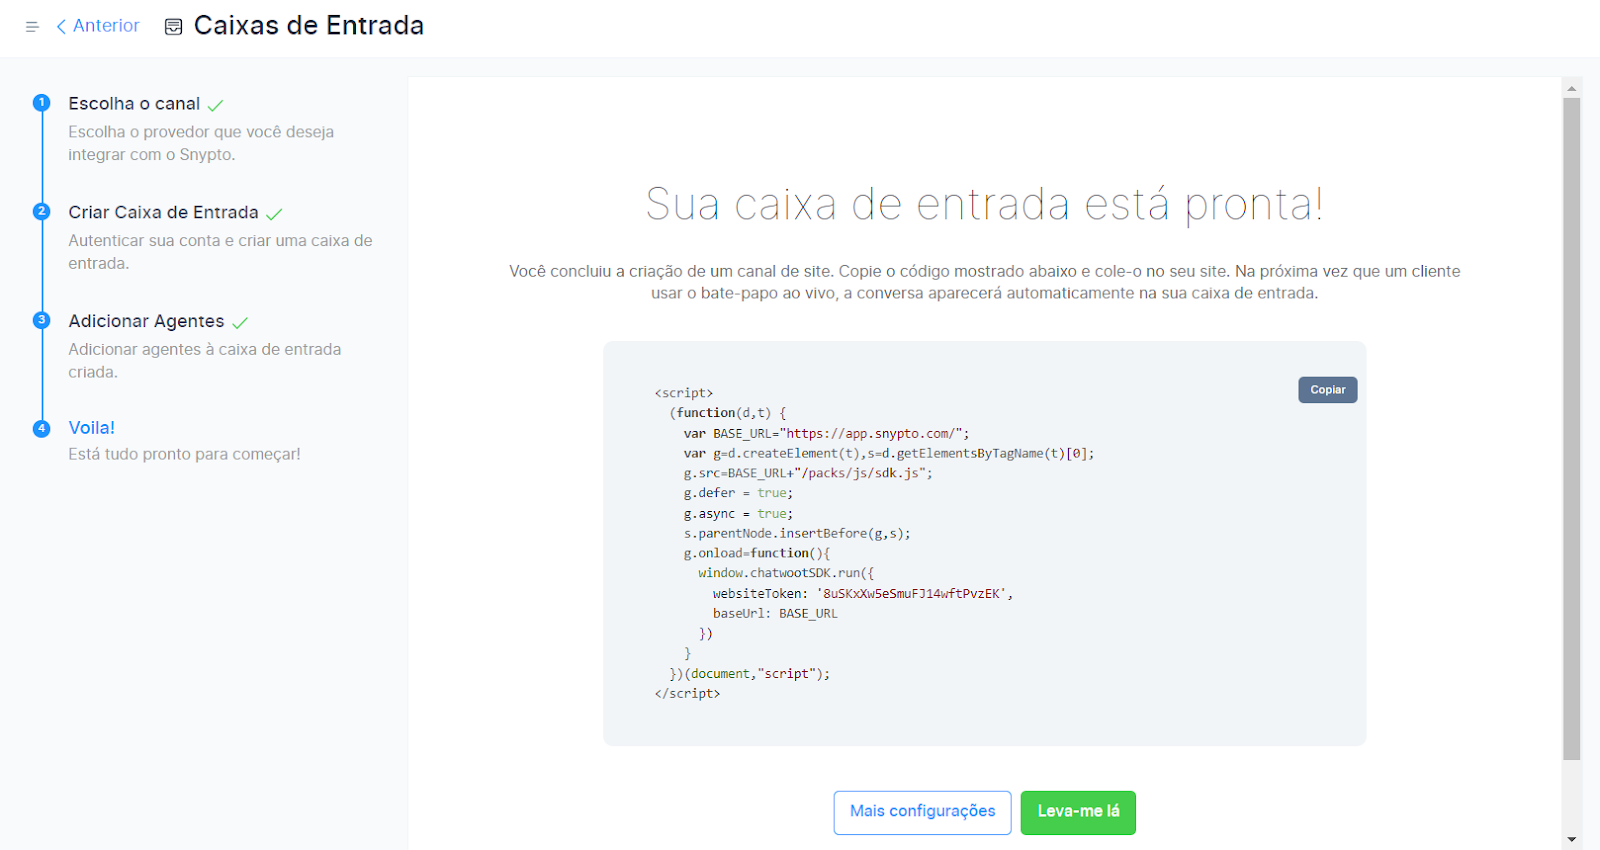1600x850 pixels.
Task: Click the opening <script> tag line
Action: coord(684,393)
